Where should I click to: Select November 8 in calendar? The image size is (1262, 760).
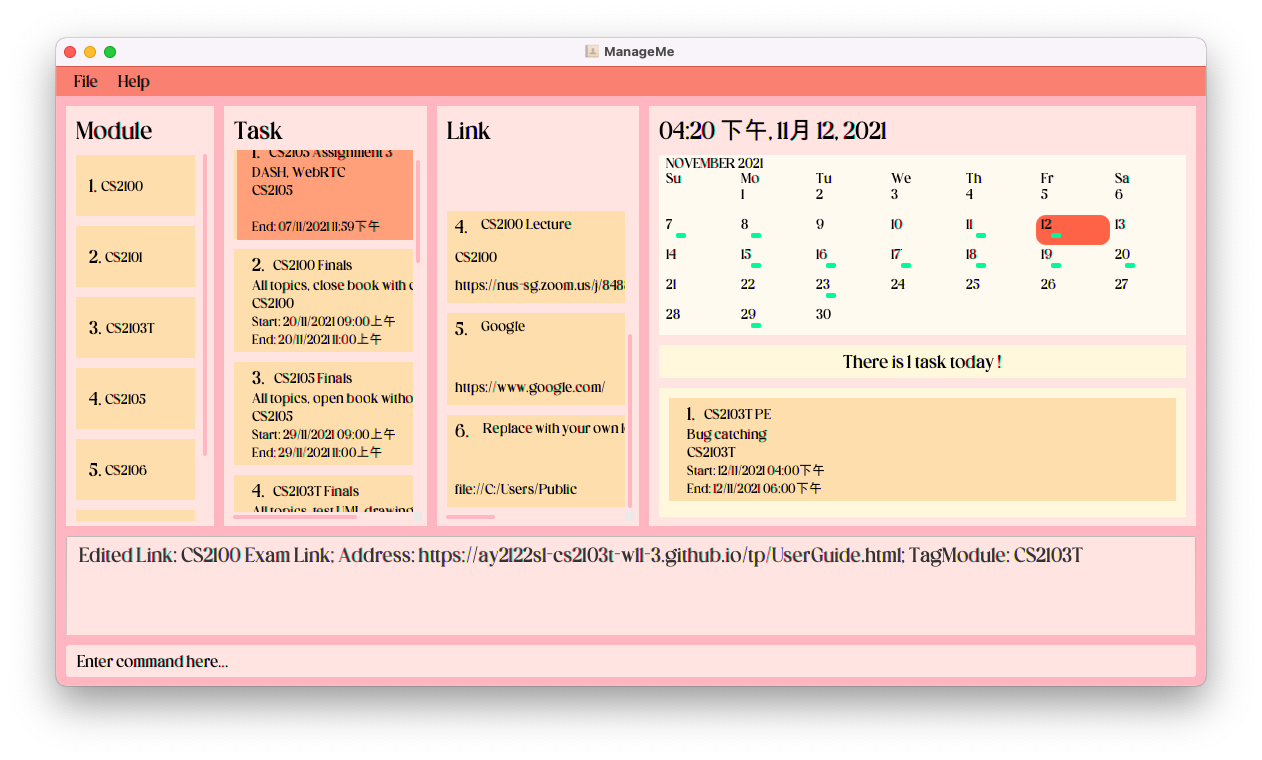tap(745, 225)
